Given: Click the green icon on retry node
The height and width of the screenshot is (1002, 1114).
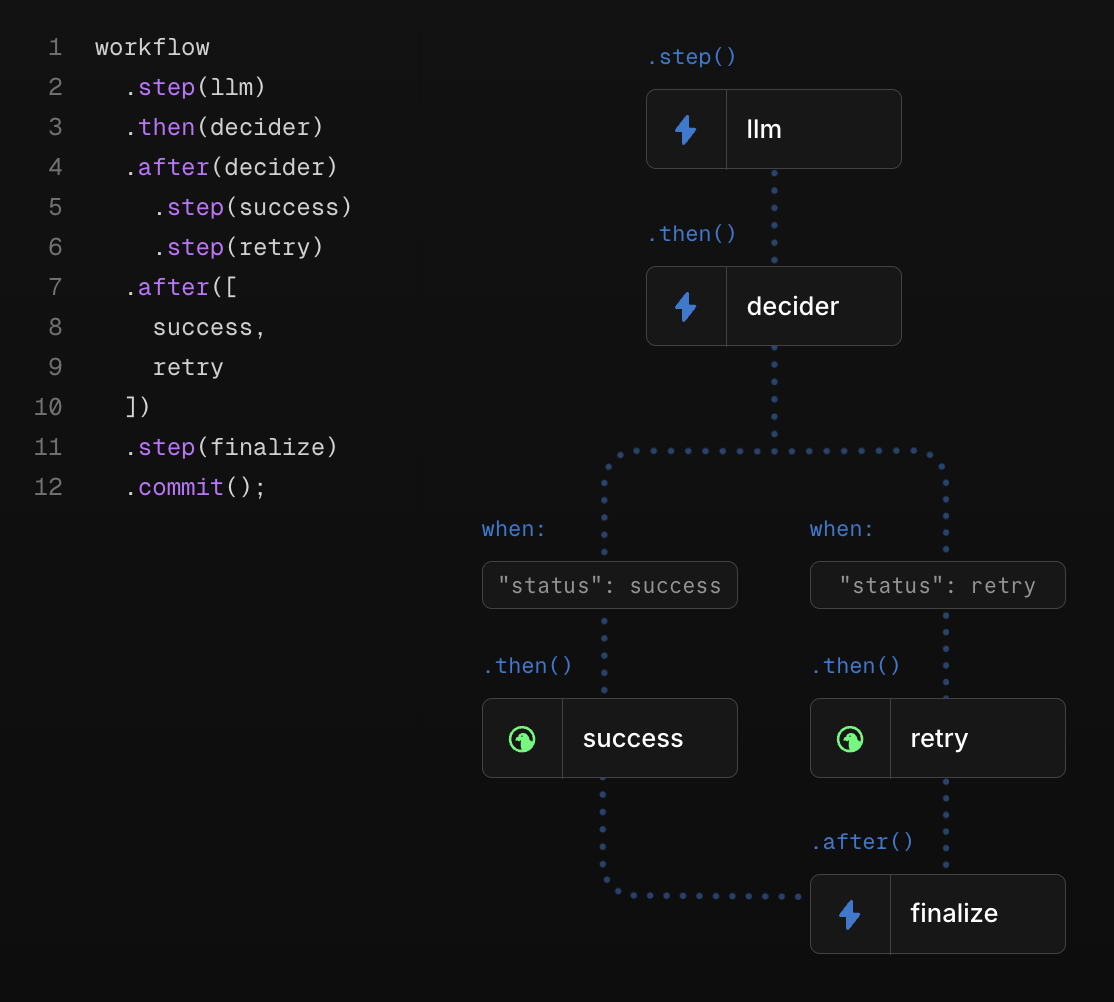Looking at the screenshot, I should 850,739.
